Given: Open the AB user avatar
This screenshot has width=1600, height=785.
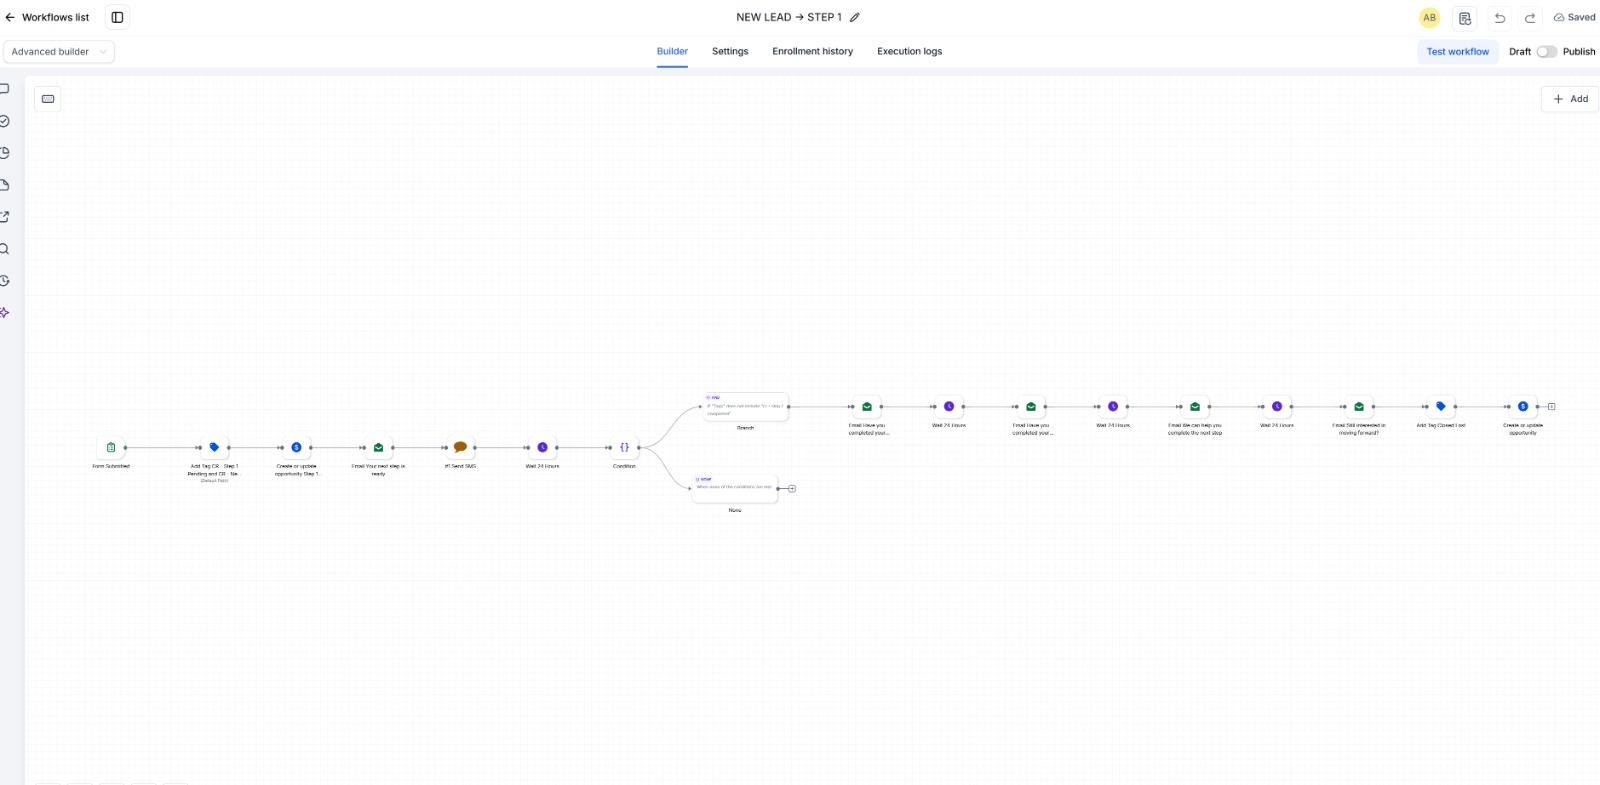Looking at the screenshot, I should (1429, 17).
